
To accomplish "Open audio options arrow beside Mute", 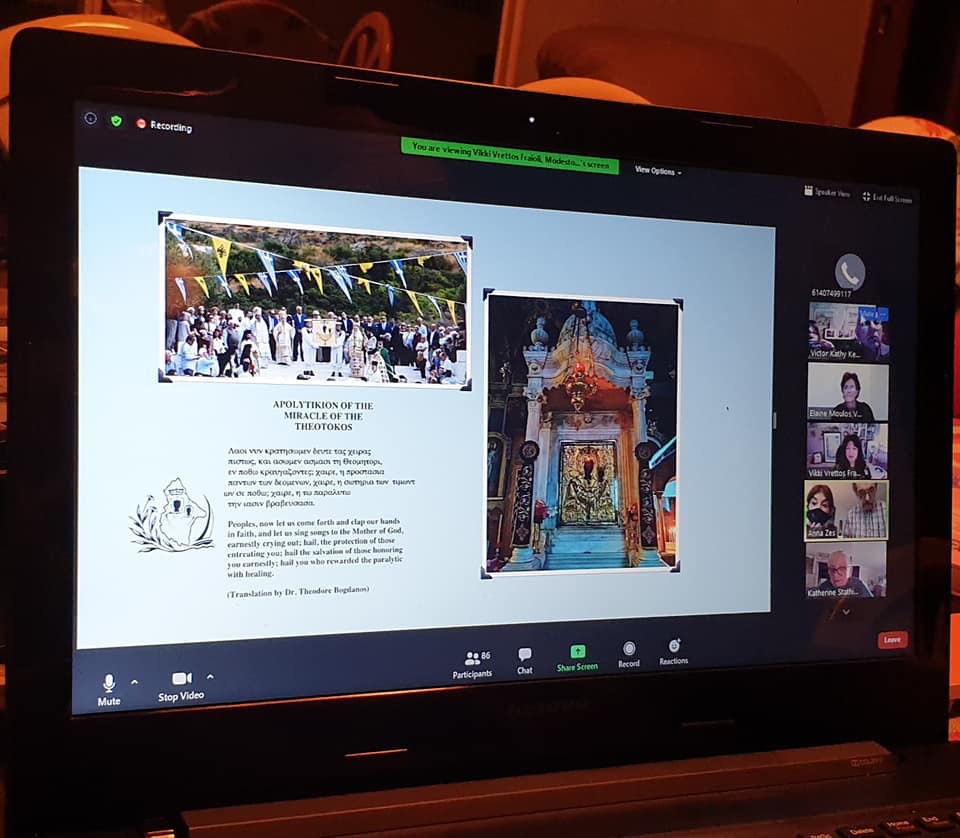I will (x=135, y=681).
